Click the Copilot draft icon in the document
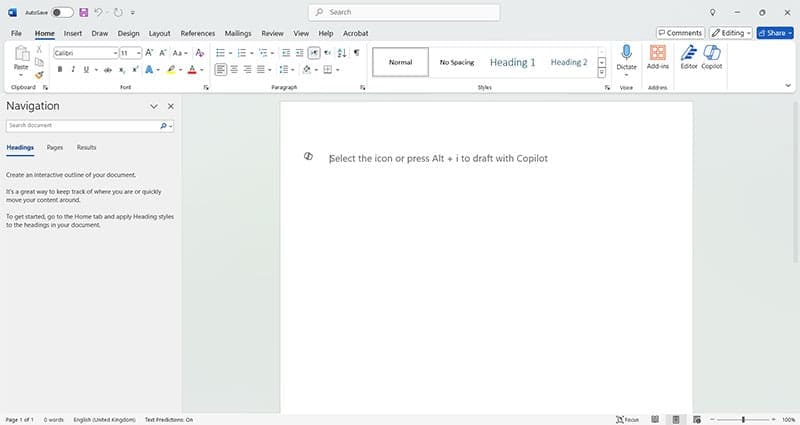The width and height of the screenshot is (800, 425). 308,157
